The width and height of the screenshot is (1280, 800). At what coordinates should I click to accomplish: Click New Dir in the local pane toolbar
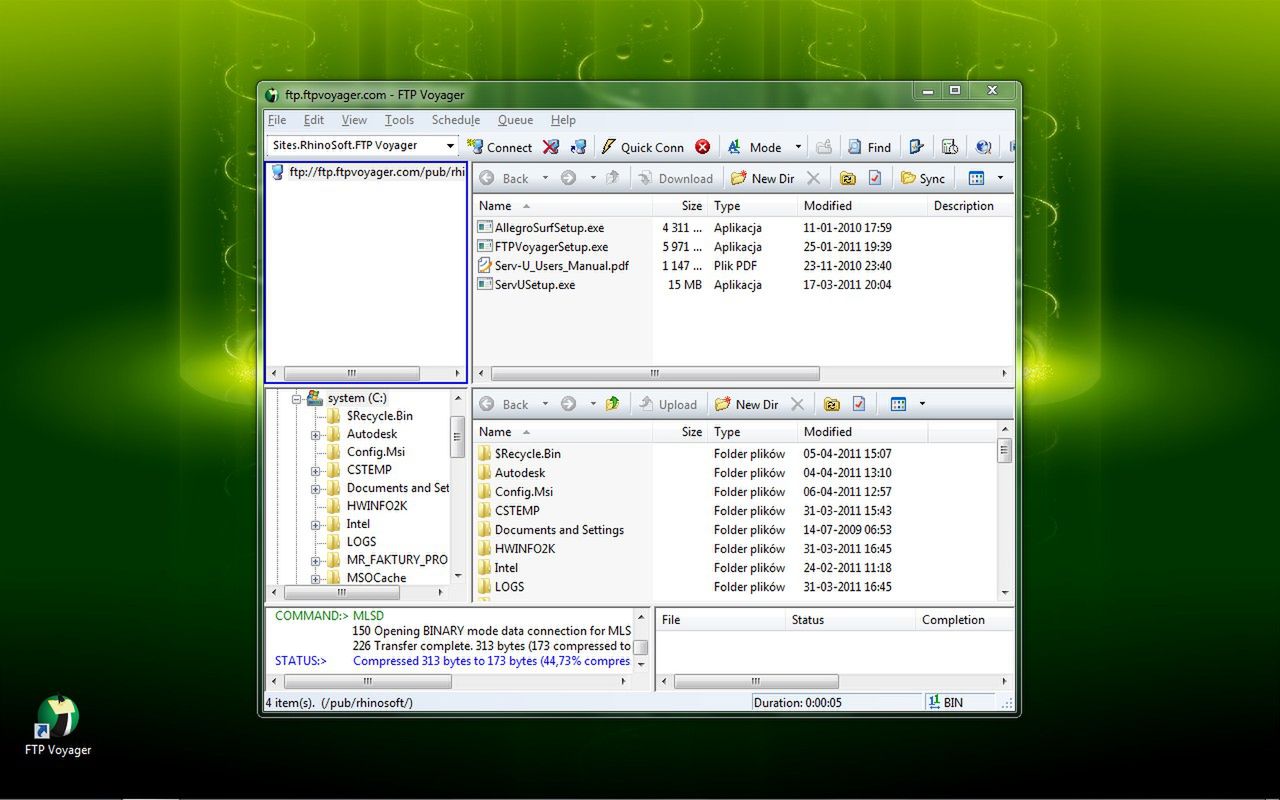click(746, 404)
